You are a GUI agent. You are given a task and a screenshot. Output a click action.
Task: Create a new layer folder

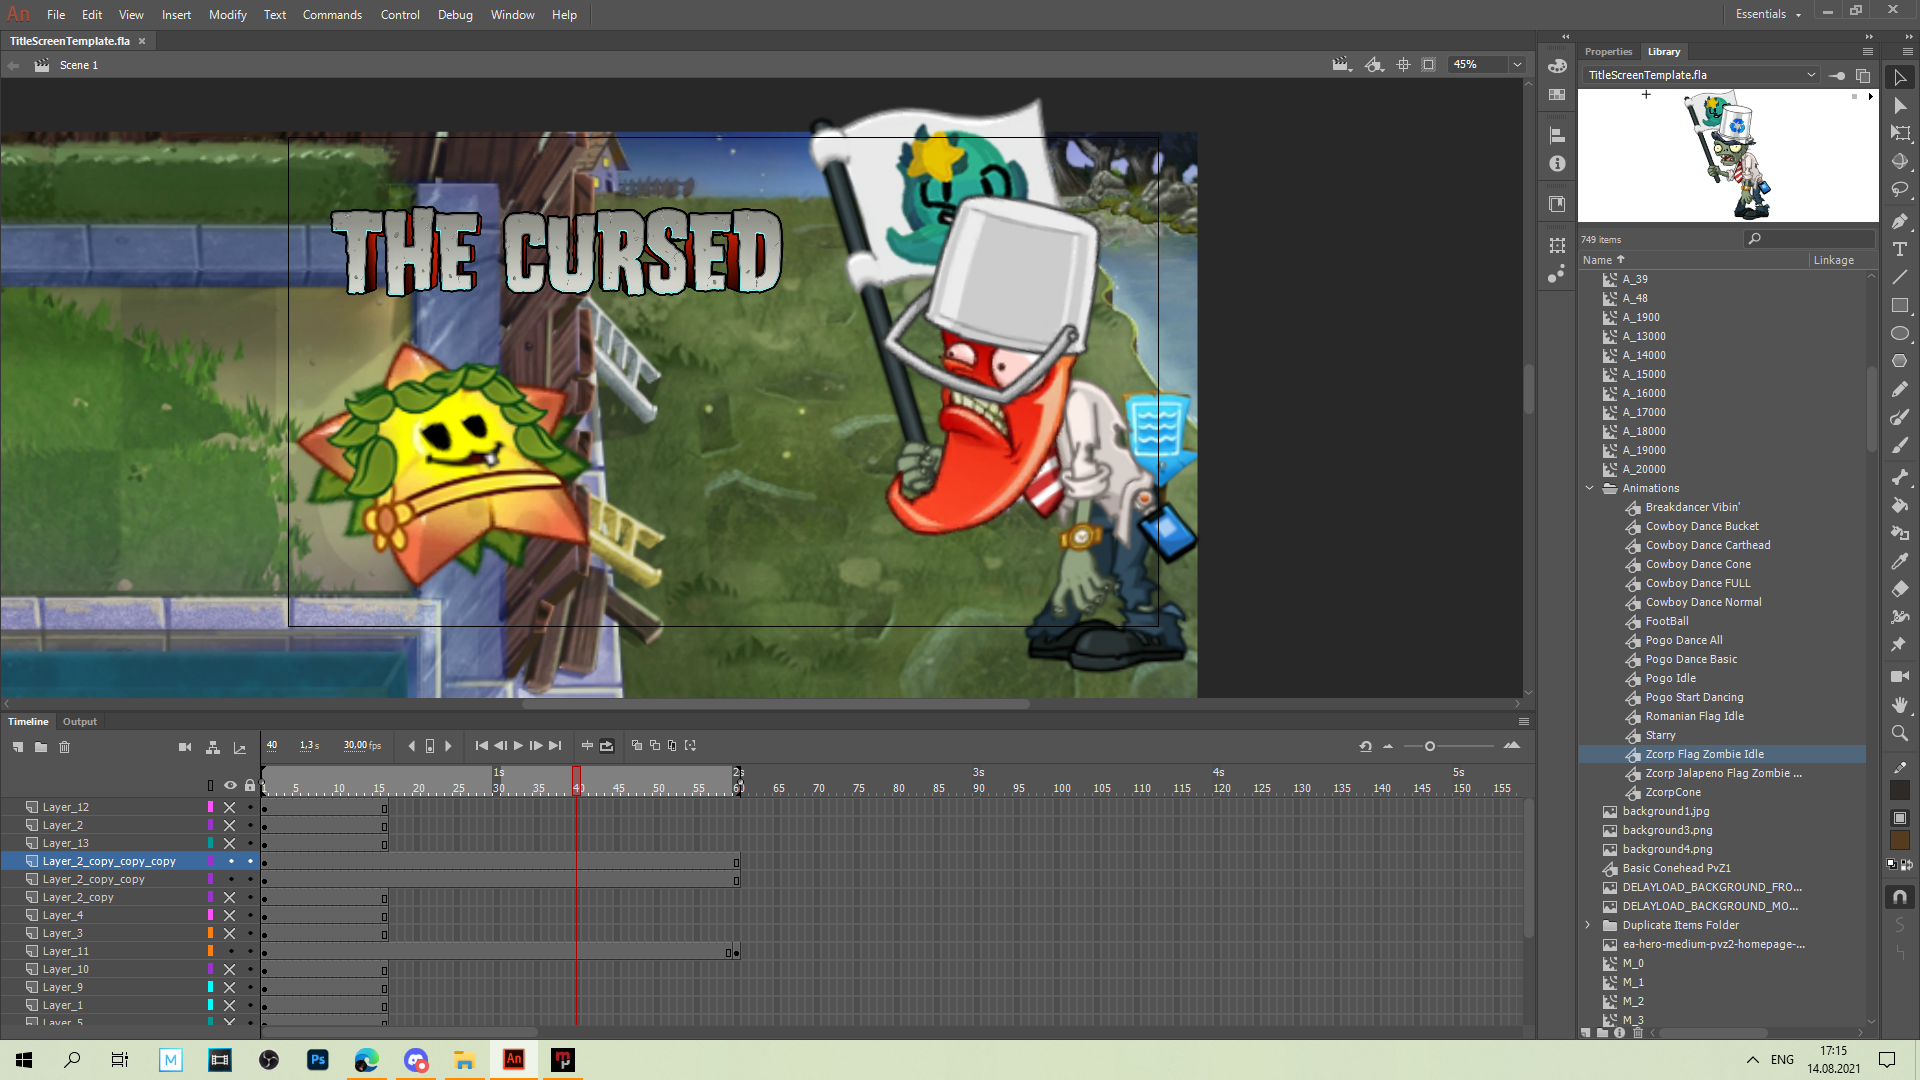click(41, 747)
